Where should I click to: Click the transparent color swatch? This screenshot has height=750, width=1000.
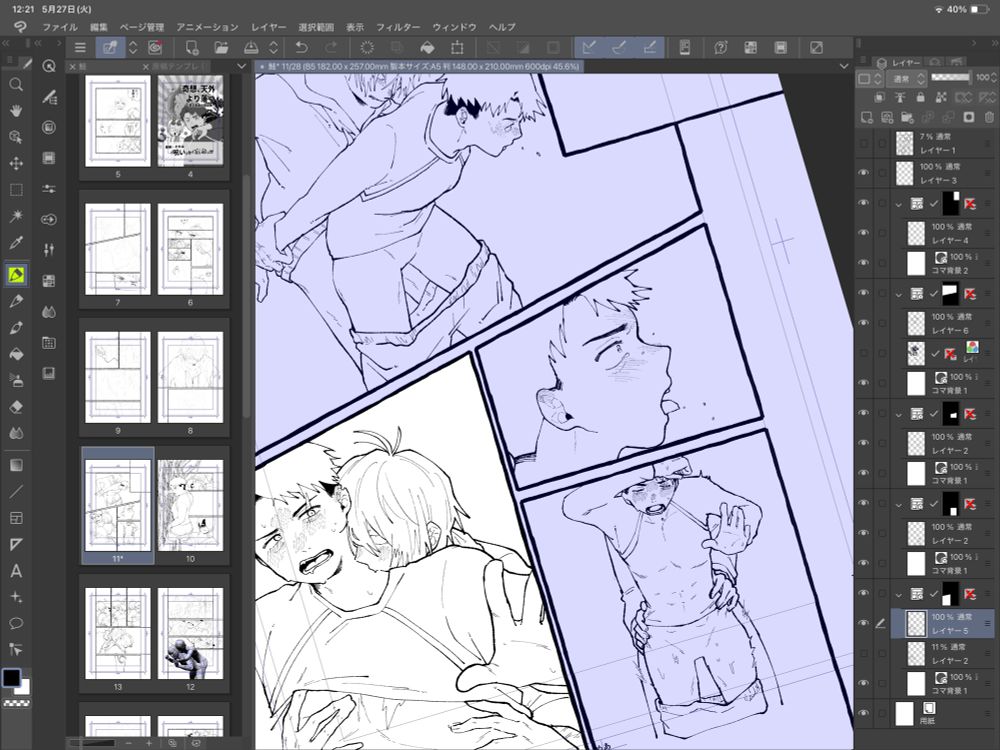click(x=16, y=703)
